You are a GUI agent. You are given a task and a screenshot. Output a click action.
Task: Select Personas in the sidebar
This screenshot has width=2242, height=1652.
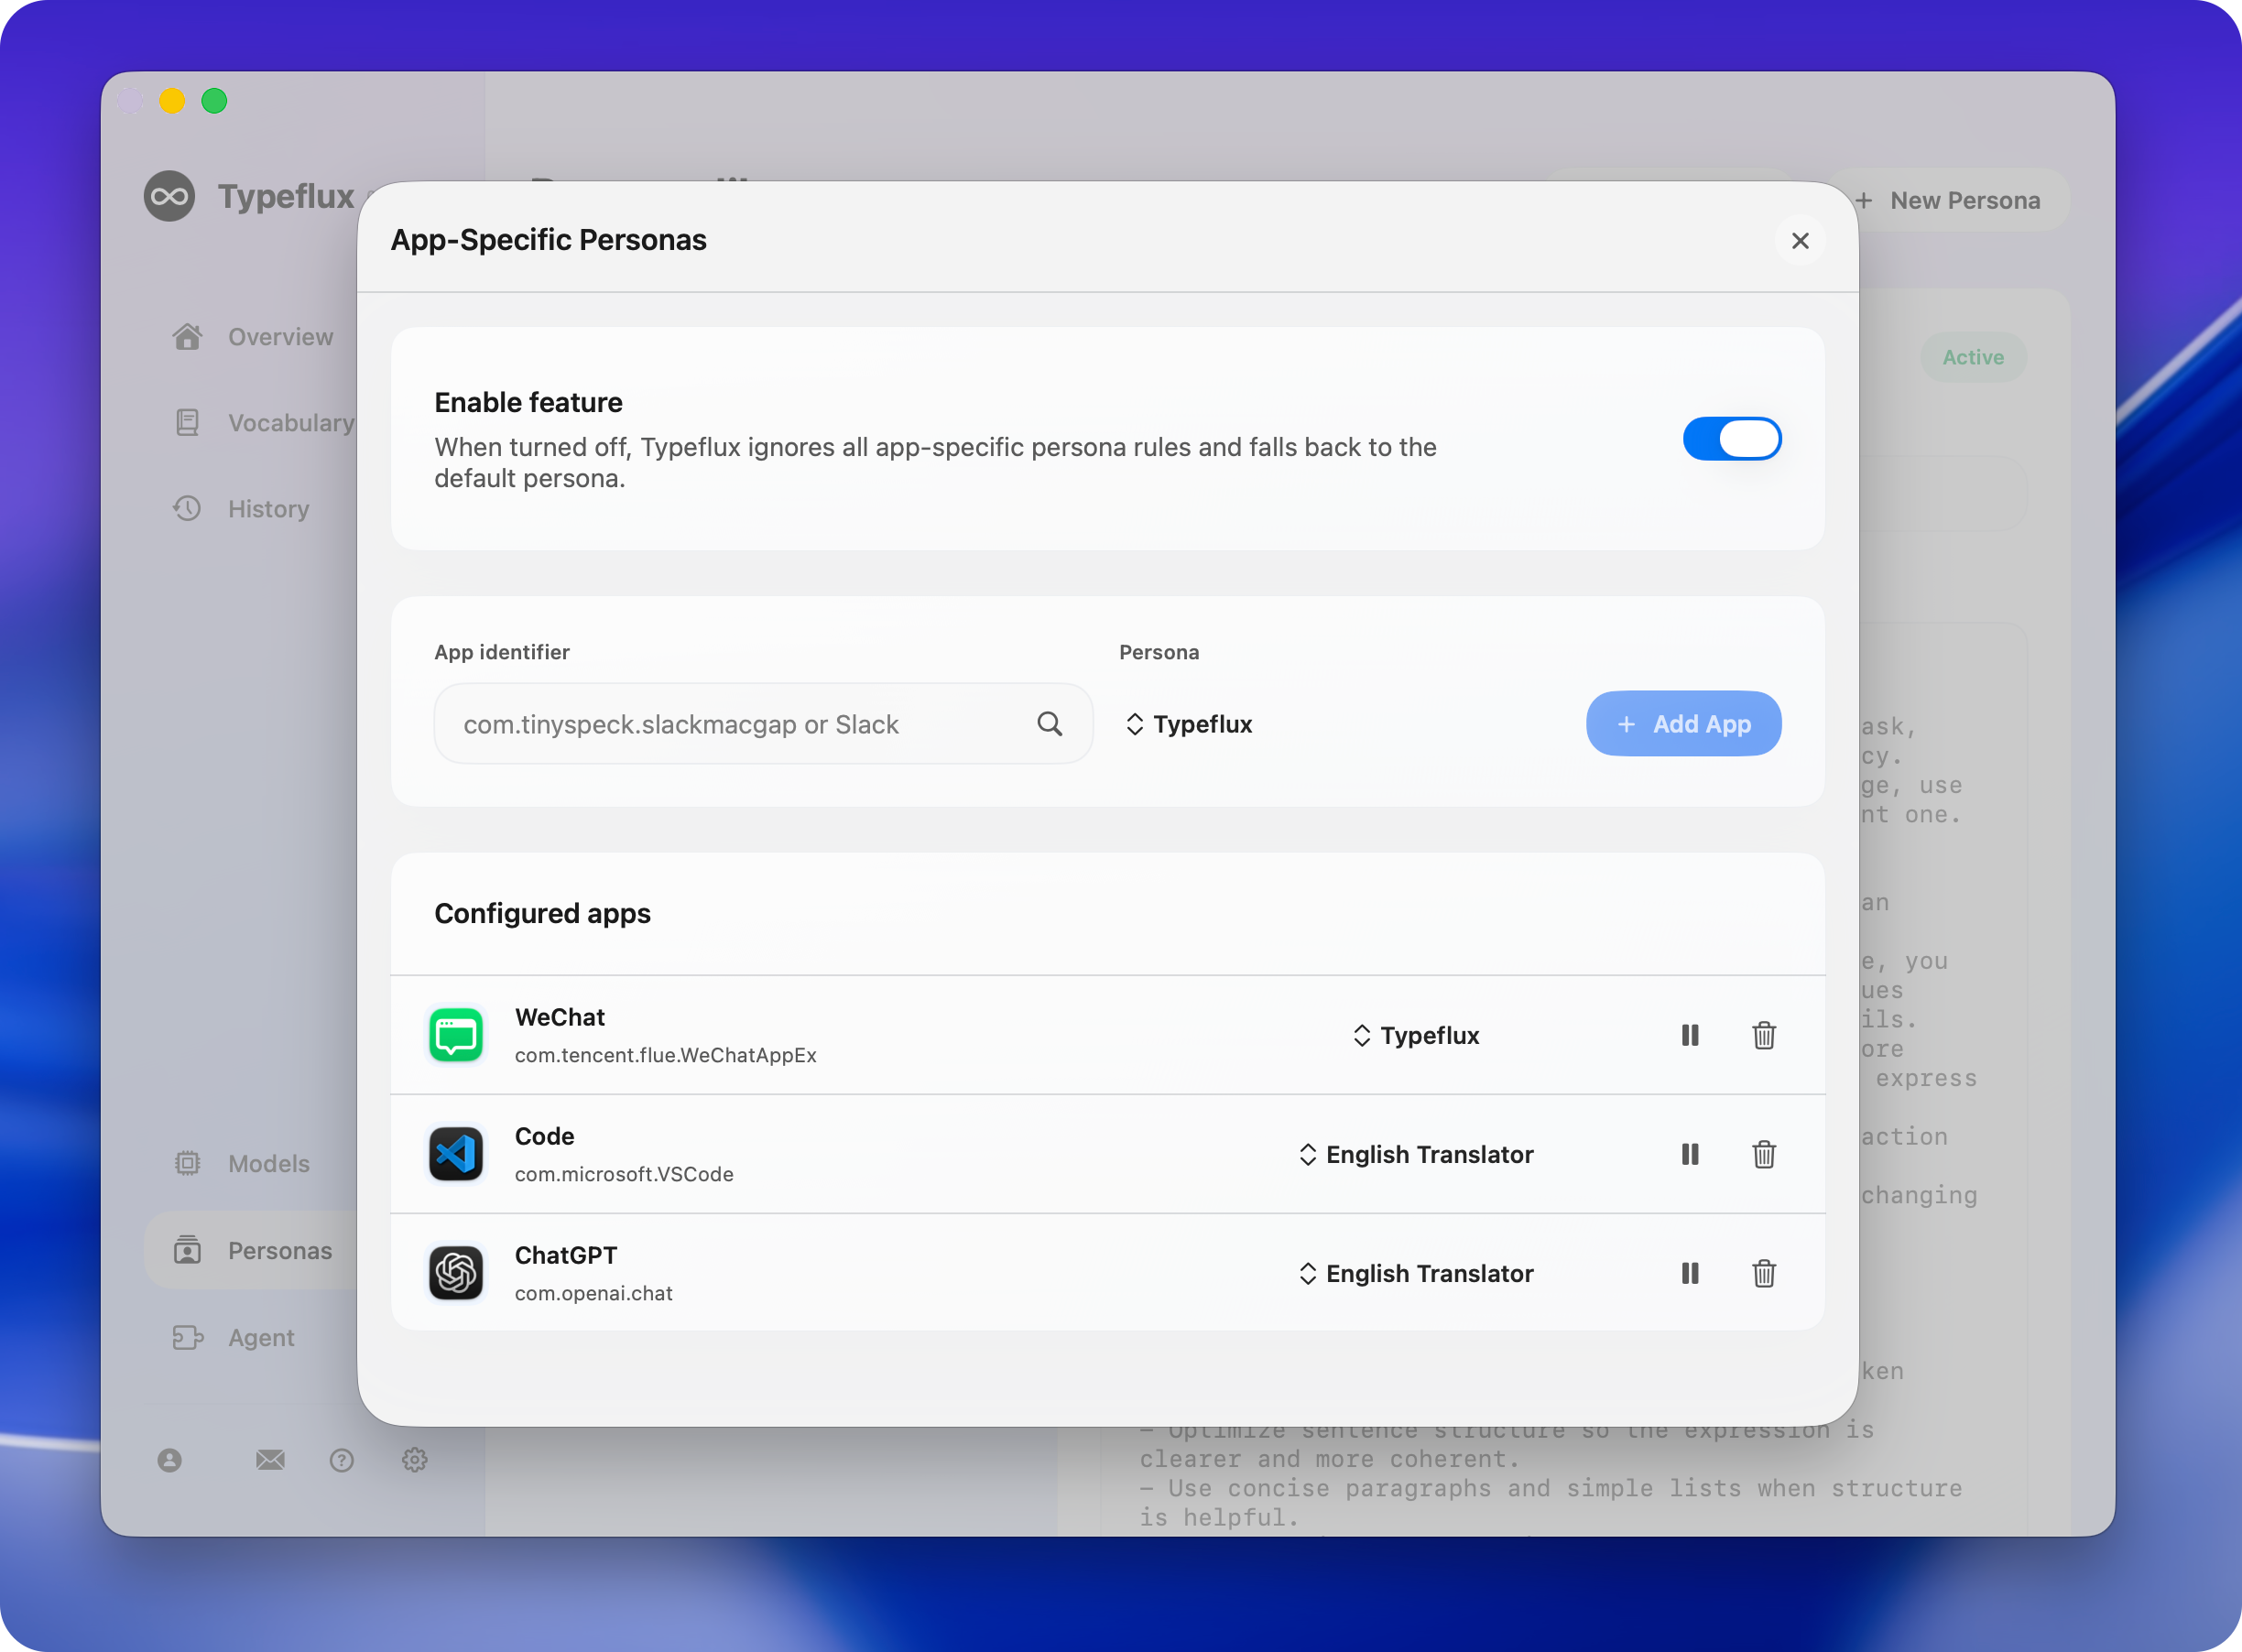[252, 1250]
